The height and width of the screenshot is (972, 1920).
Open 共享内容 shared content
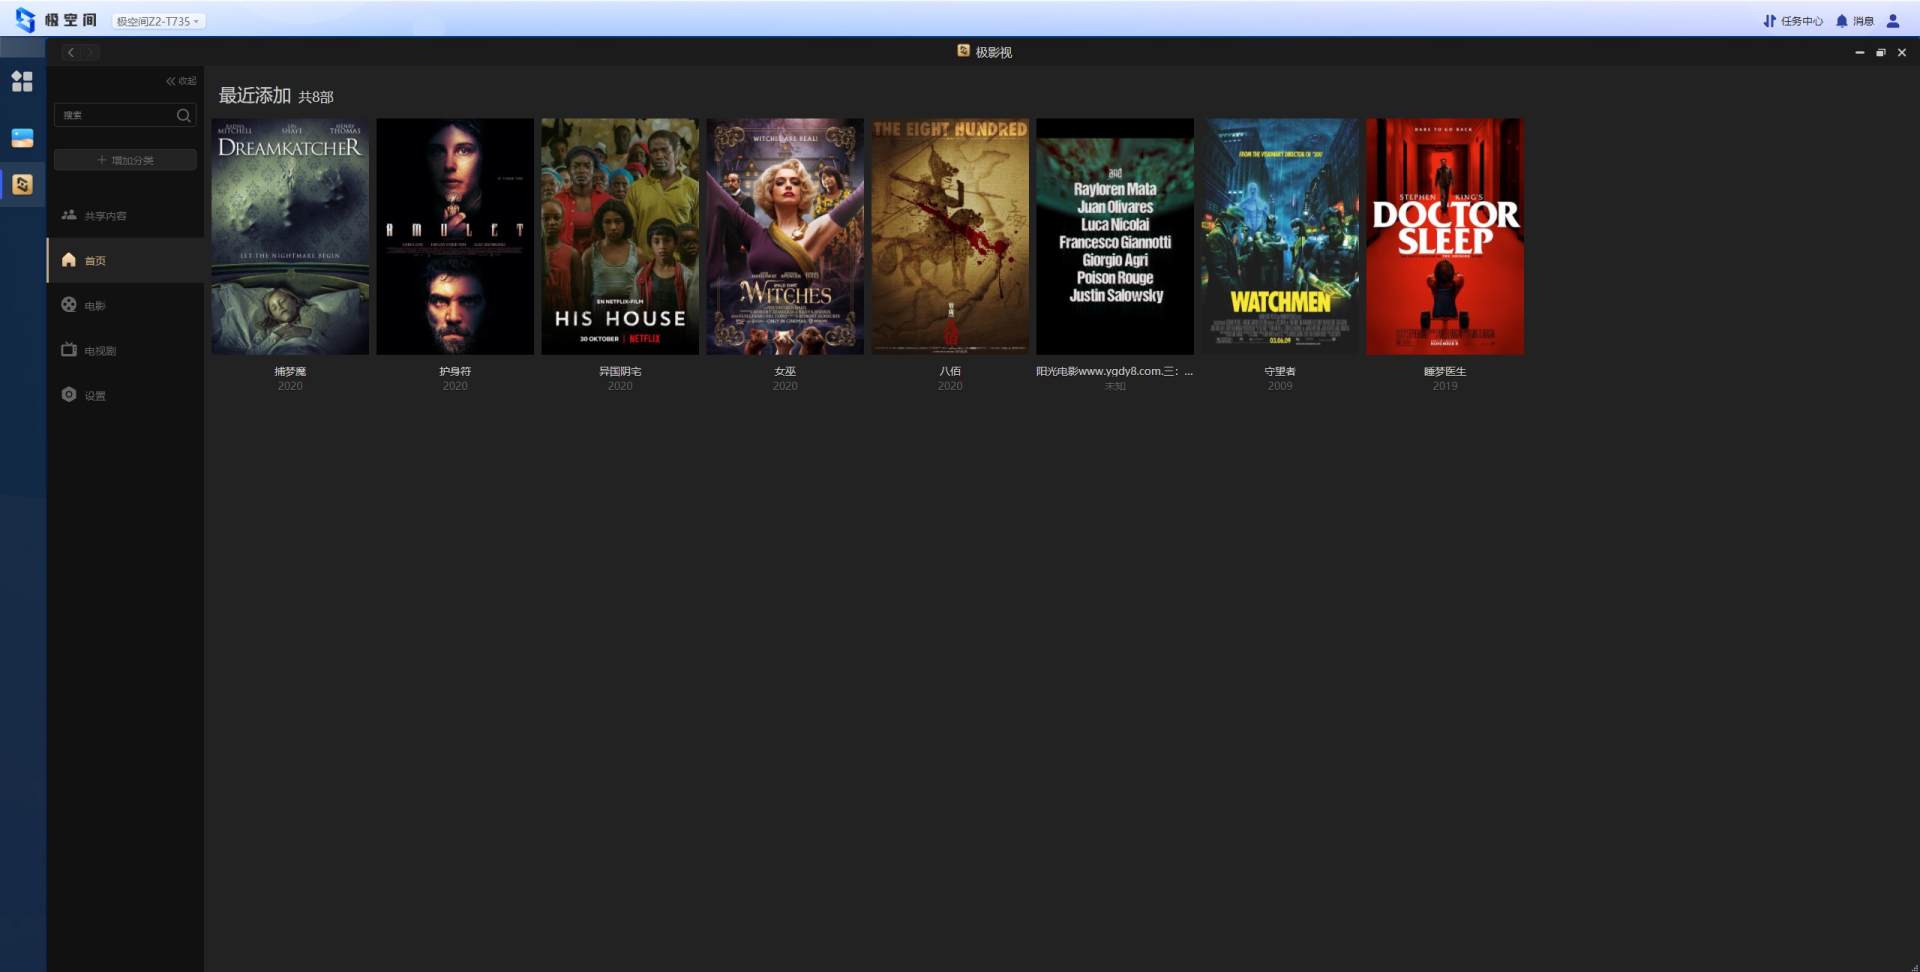[104, 216]
